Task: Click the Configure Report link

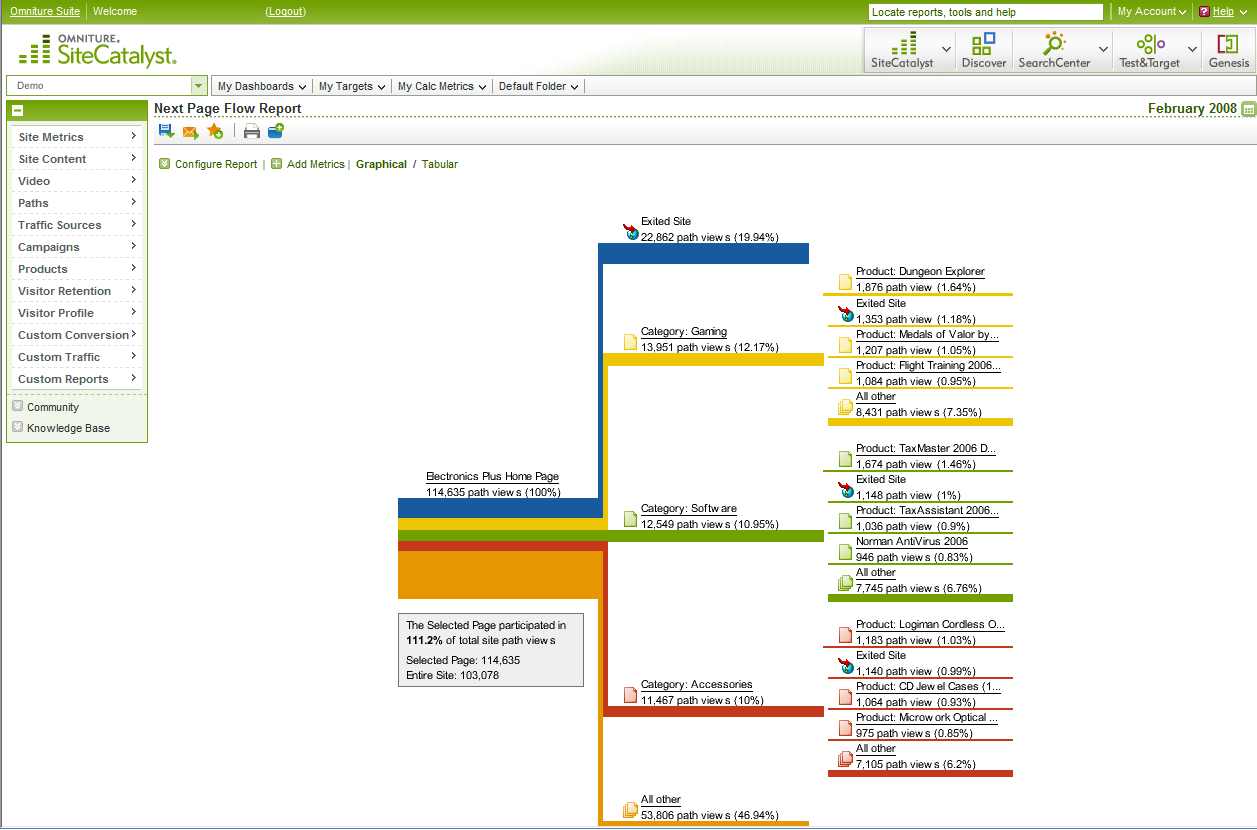Action: click(x=214, y=163)
